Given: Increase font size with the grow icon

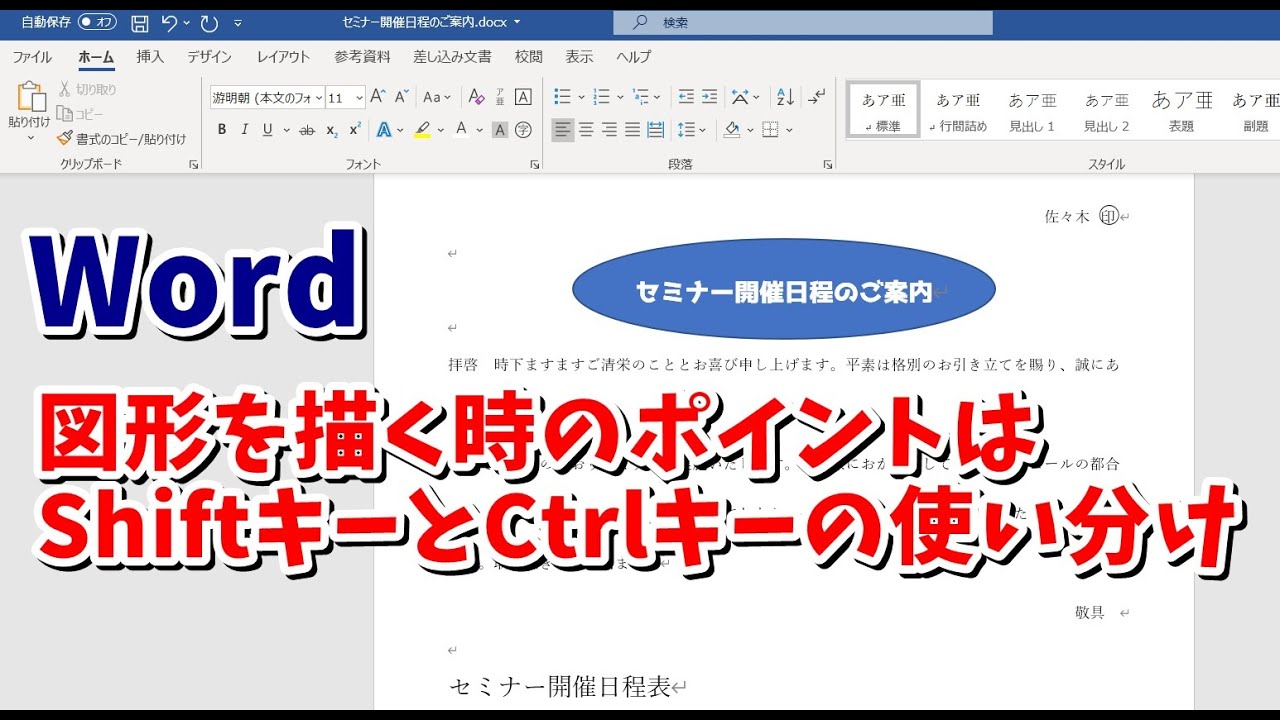Looking at the screenshot, I should click(378, 97).
